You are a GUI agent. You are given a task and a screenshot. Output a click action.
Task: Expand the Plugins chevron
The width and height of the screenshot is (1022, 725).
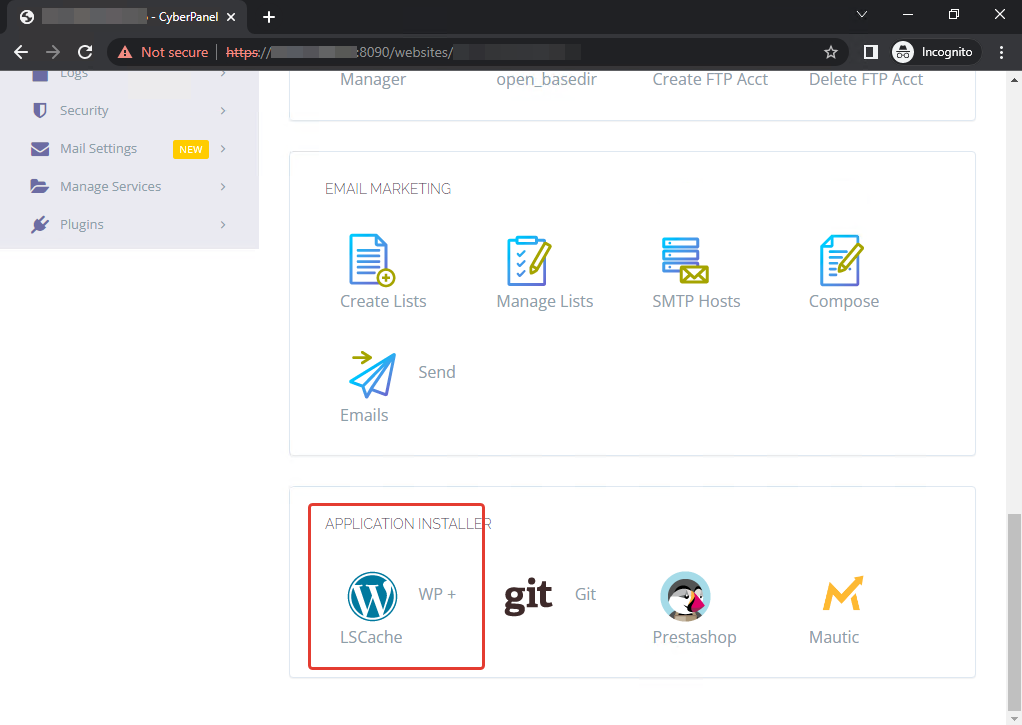pos(223,224)
